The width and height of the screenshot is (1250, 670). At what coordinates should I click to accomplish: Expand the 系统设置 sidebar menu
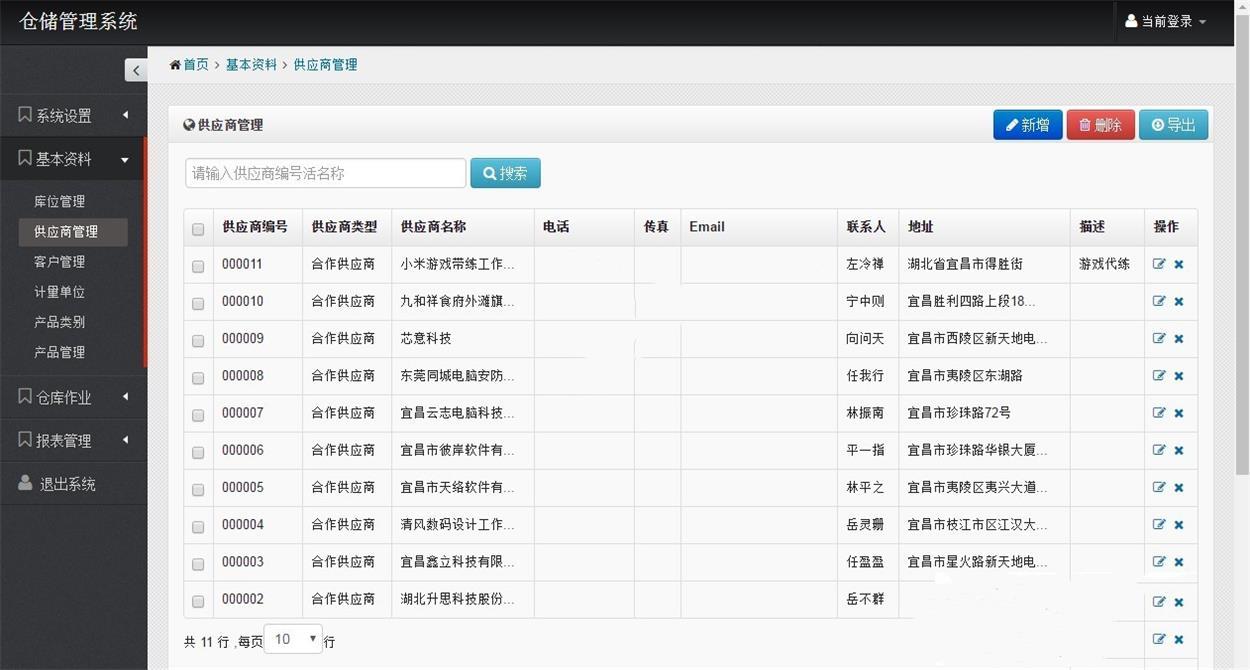click(73, 116)
